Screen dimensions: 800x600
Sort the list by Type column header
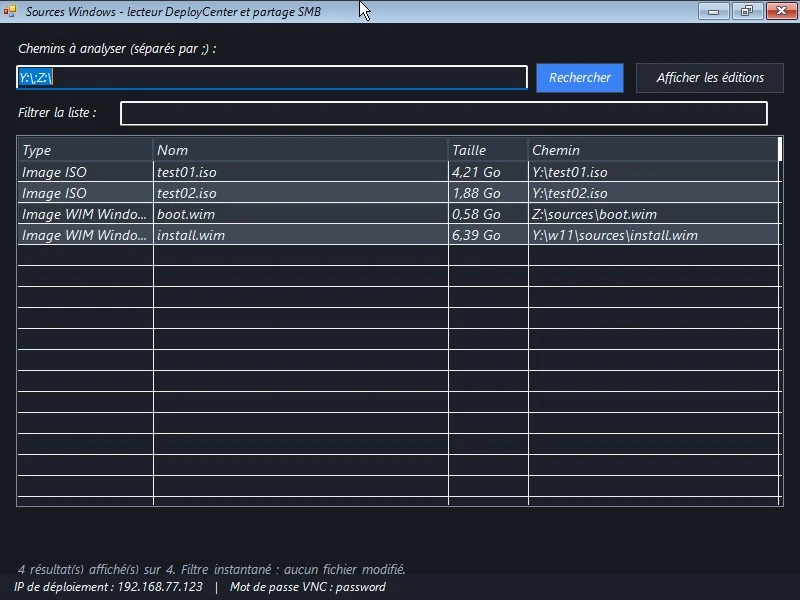coord(85,150)
